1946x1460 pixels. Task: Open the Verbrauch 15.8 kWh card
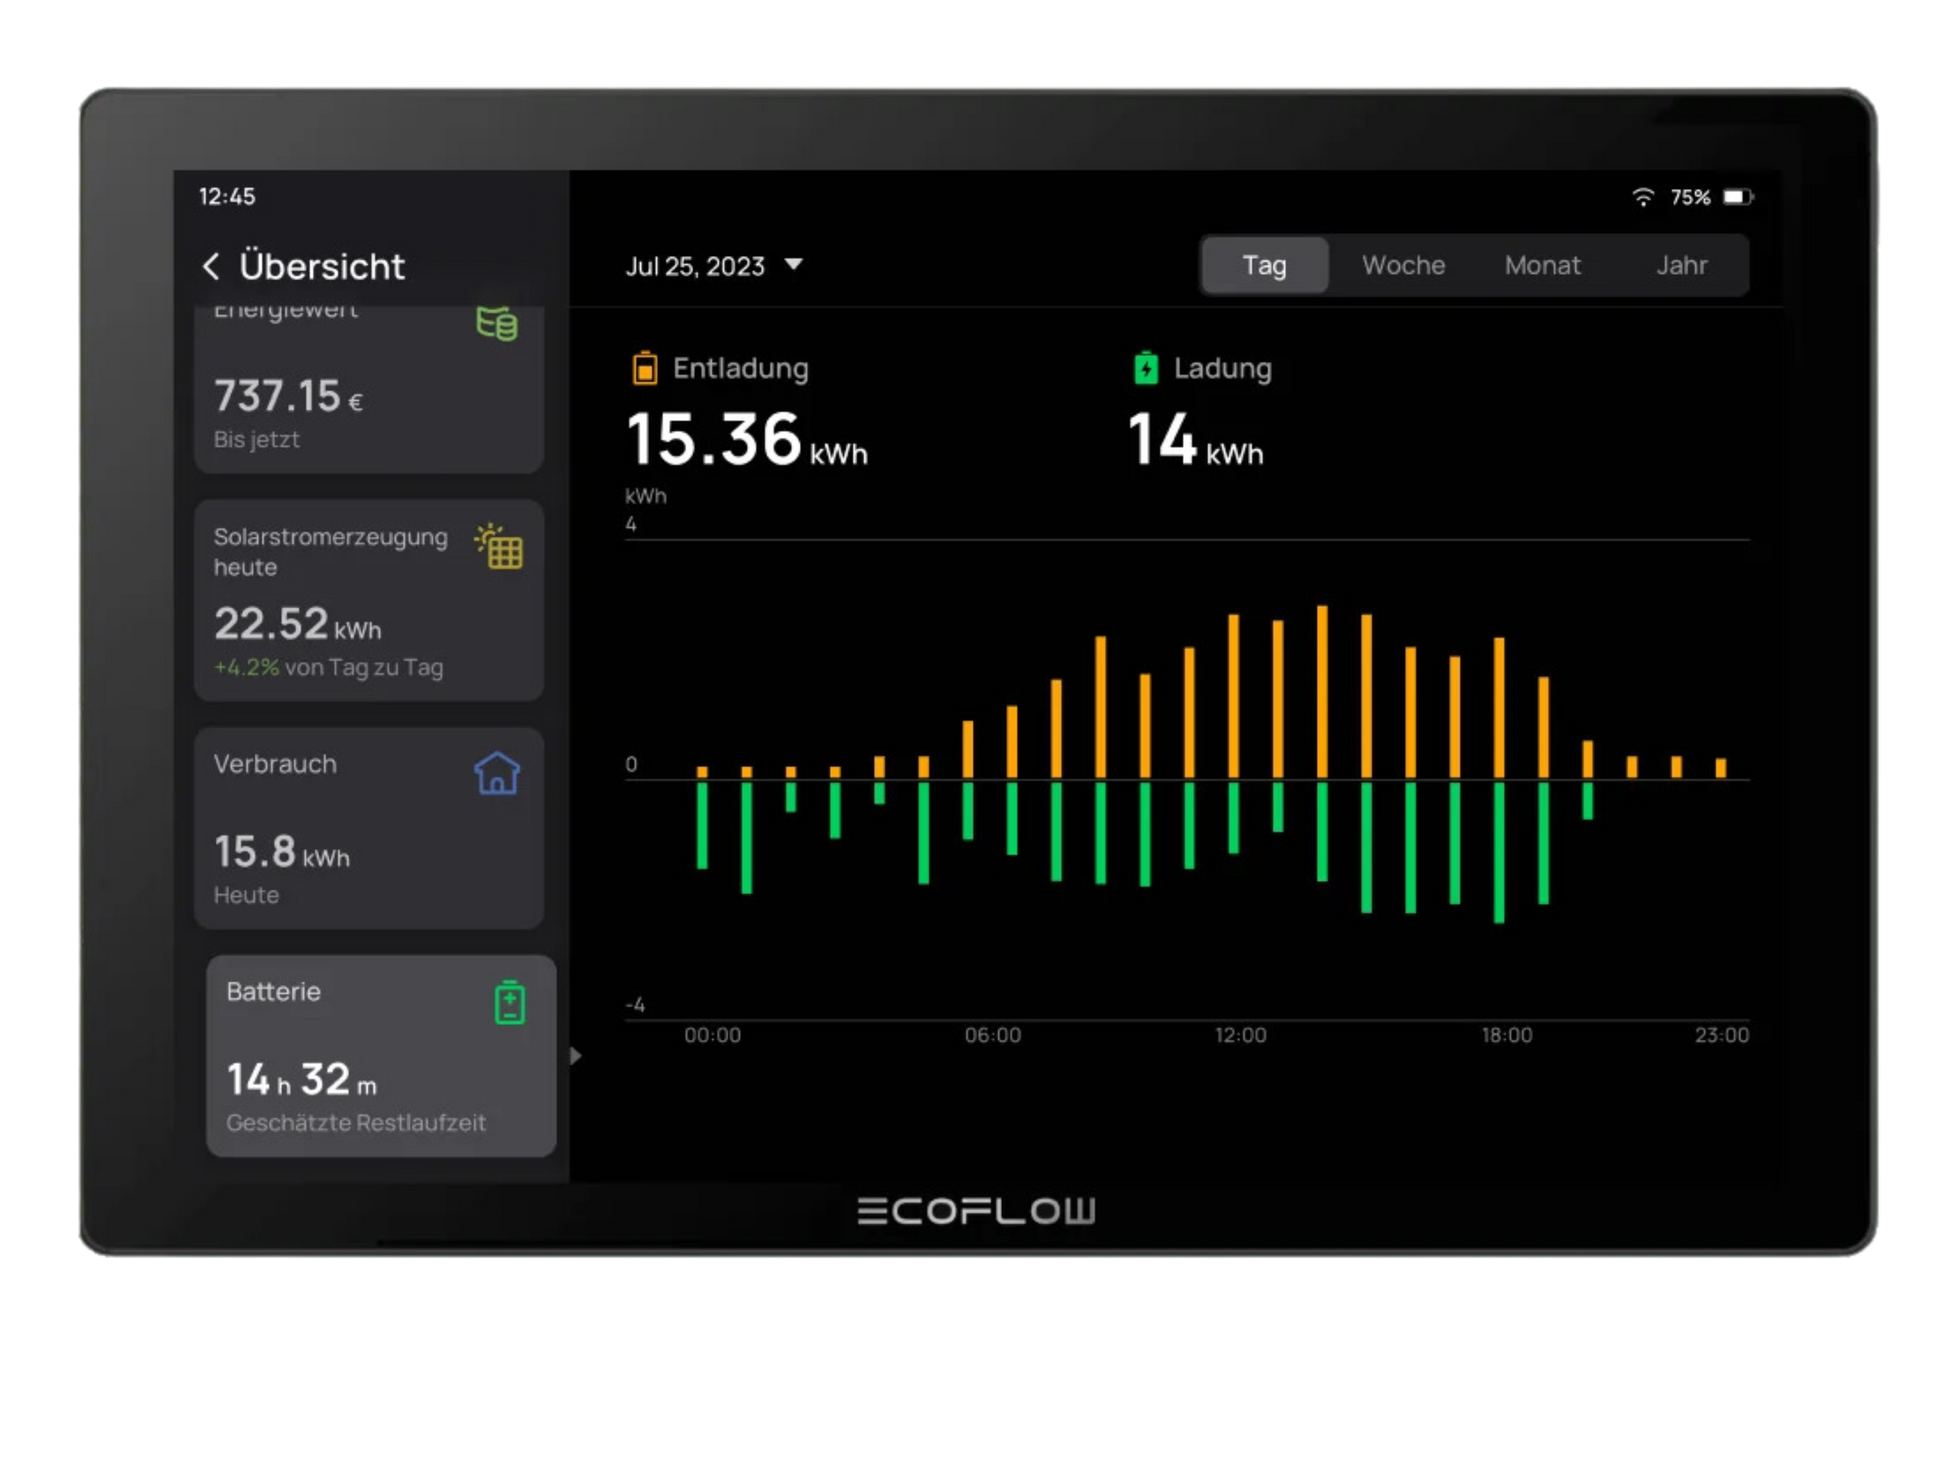coord(368,828)
